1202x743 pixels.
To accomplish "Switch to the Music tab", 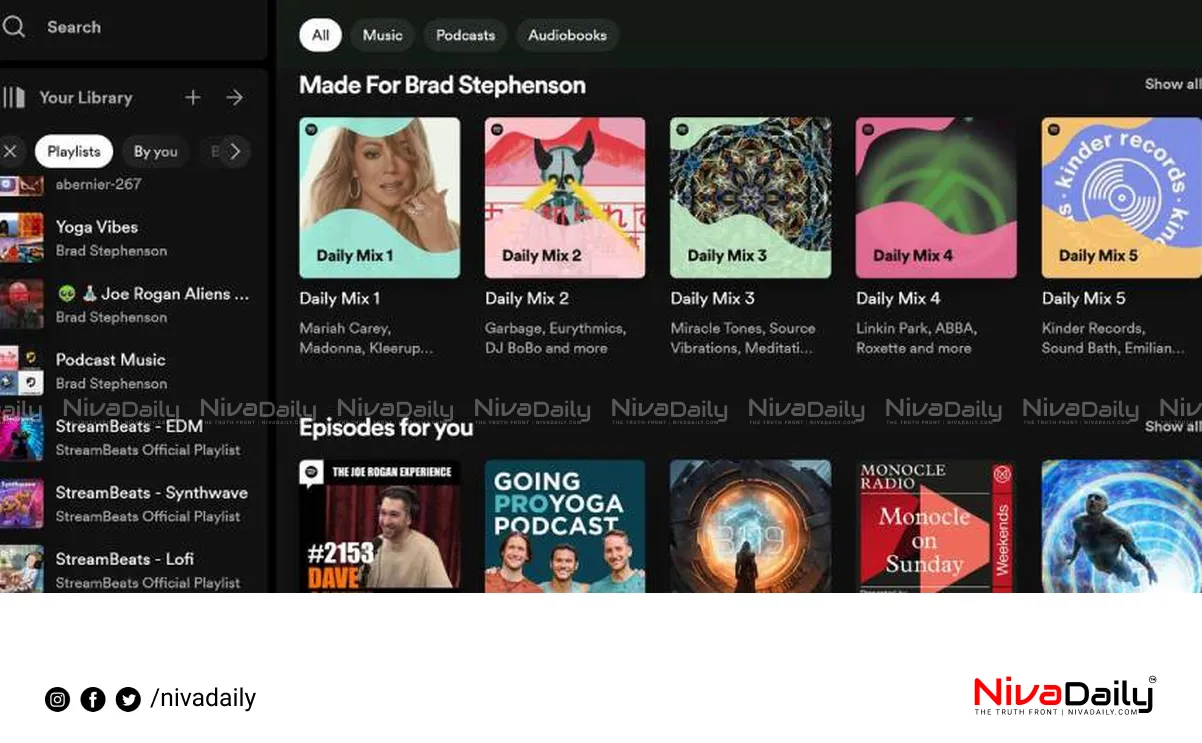I will (x=382, y=35).
